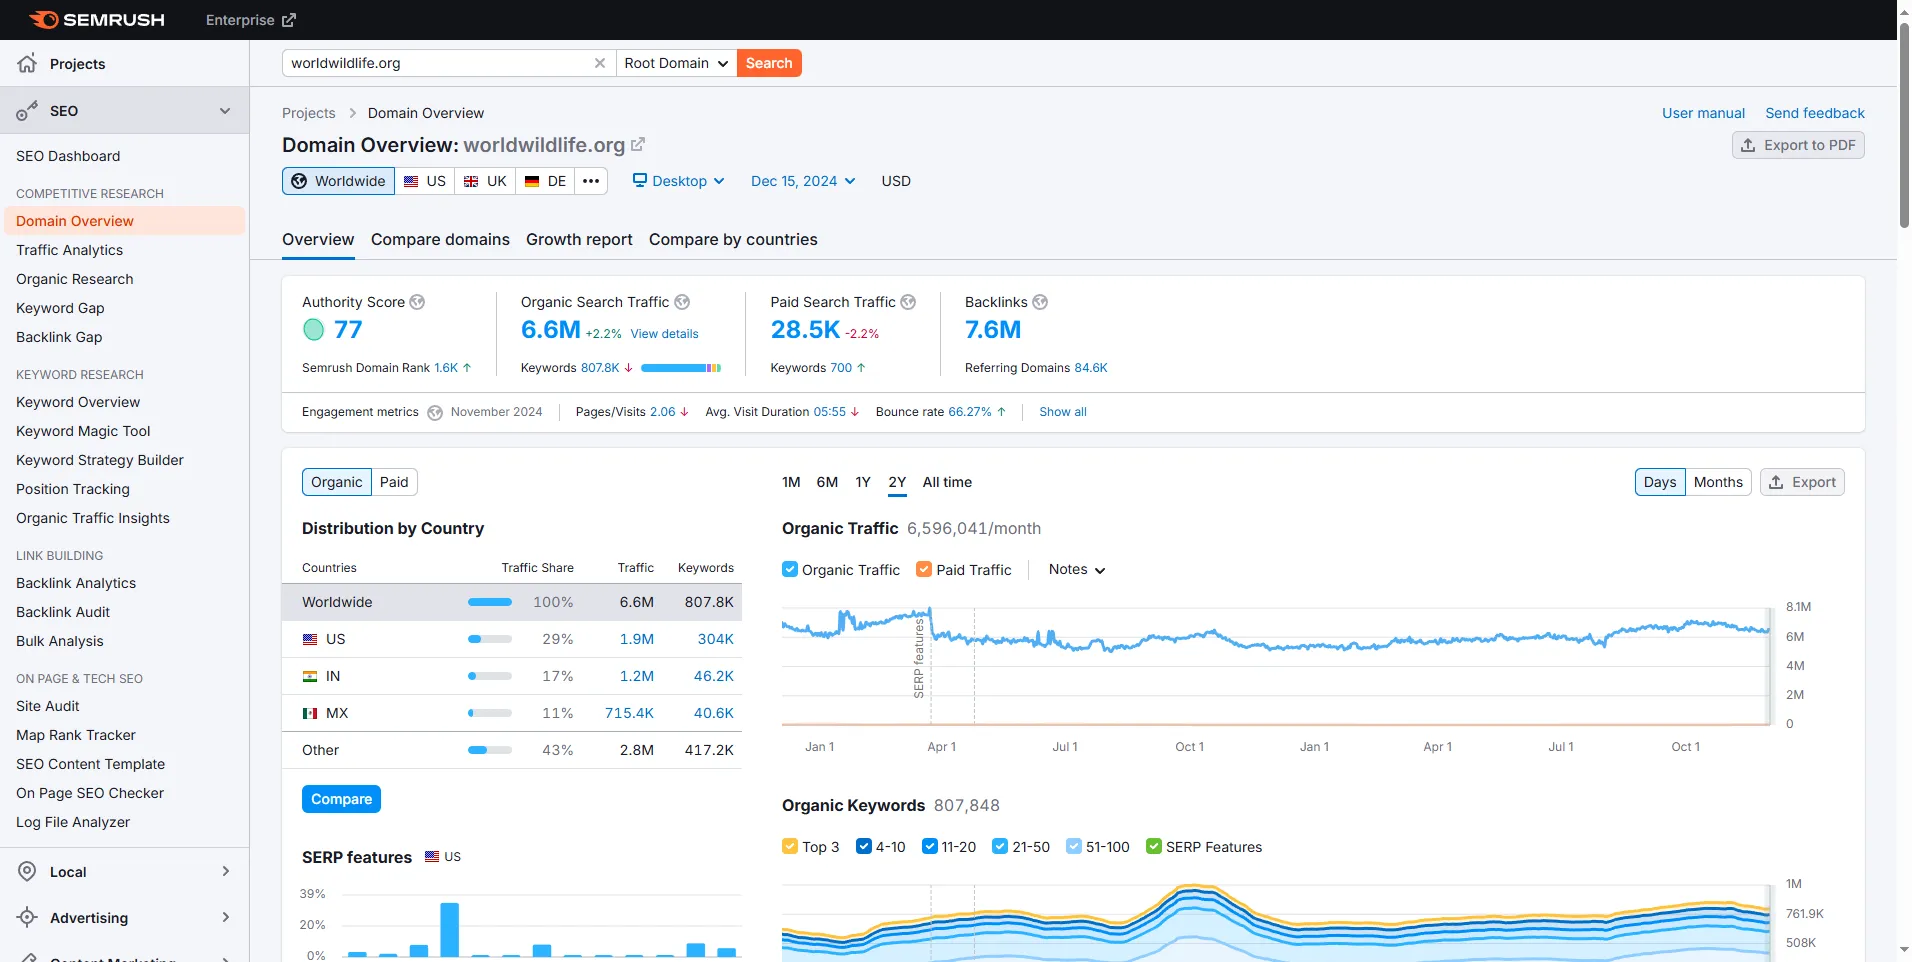Expand the Desktop device dropdown
1912x962 pixels.
(678, 181)
